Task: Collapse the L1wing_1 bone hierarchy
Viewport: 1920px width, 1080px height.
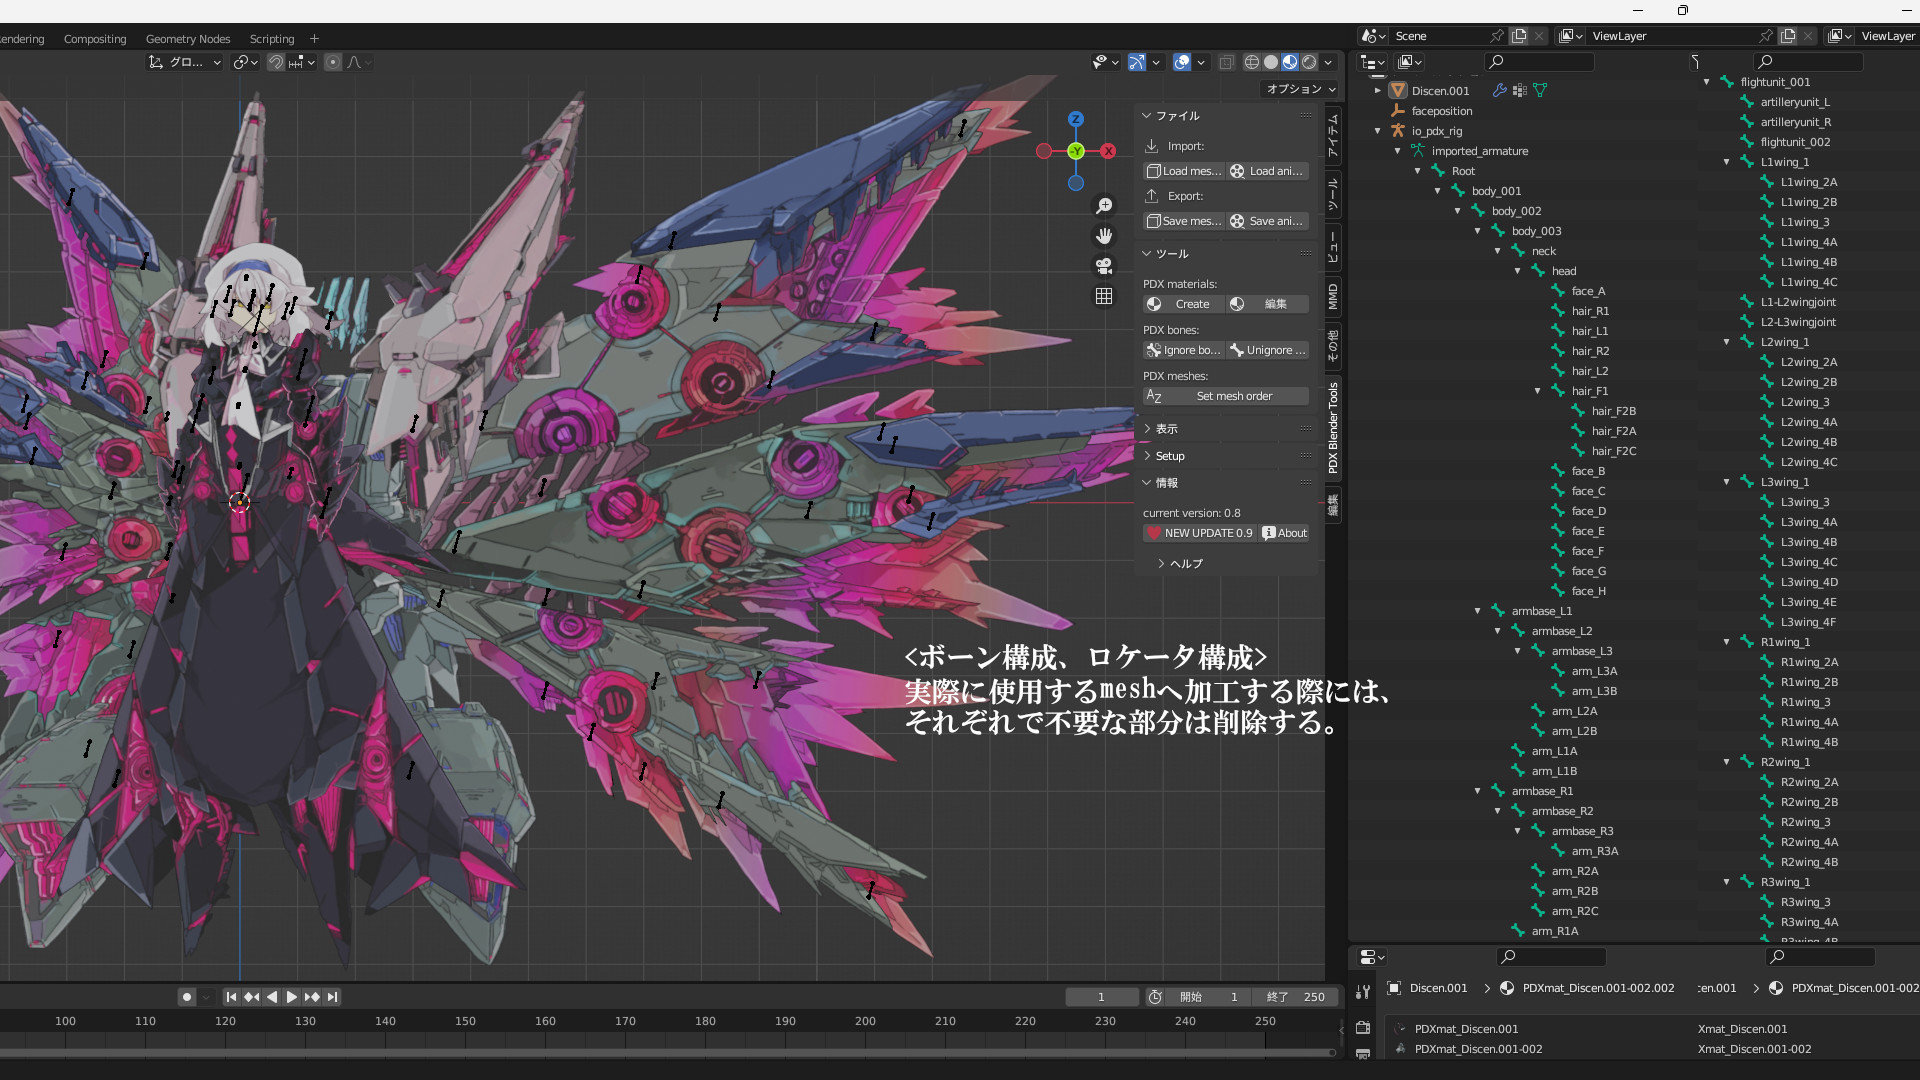Action: (x=1727, y=162)
